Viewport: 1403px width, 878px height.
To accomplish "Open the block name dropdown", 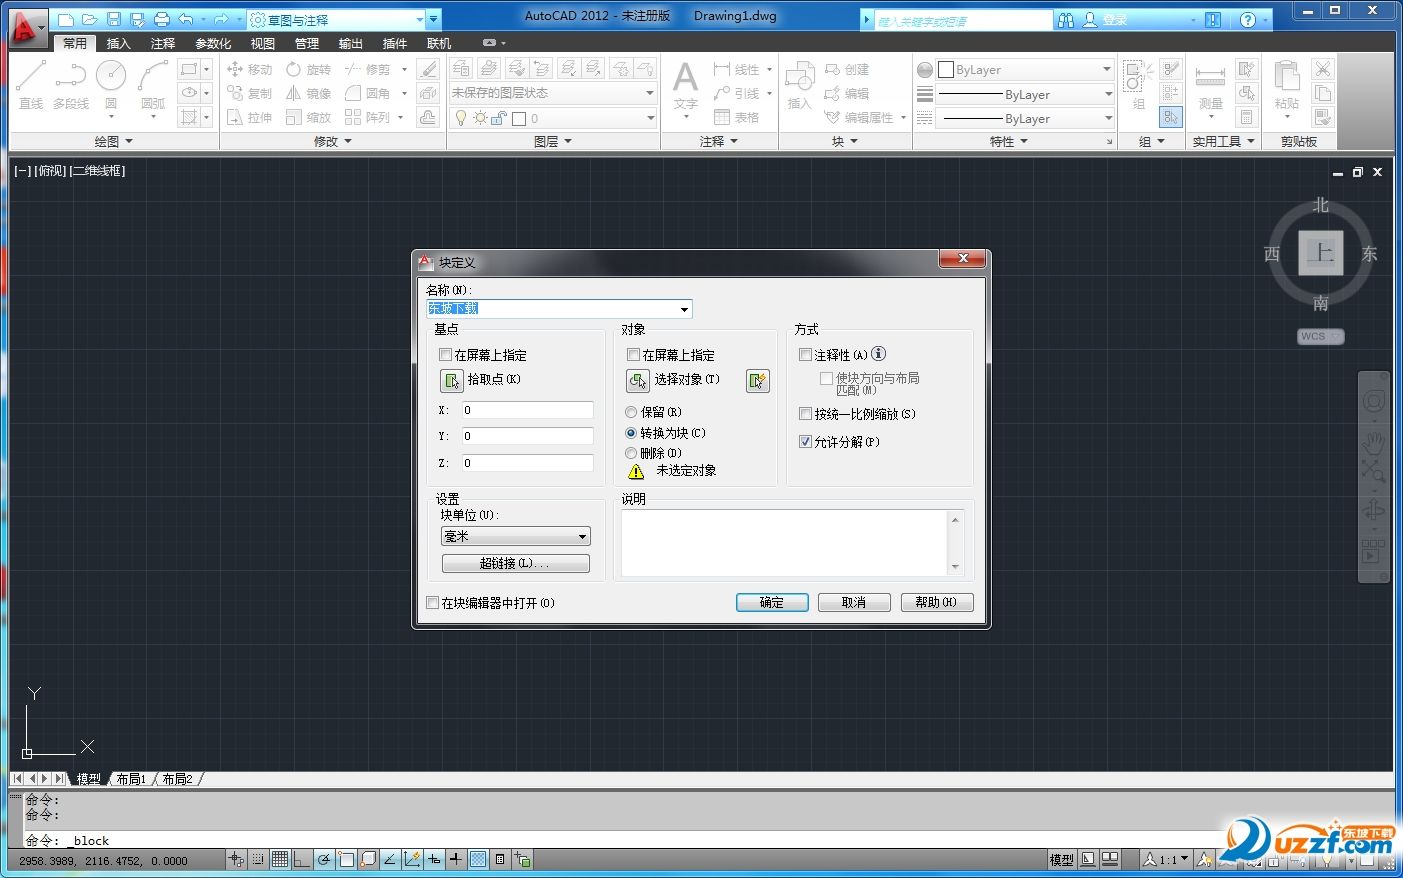I will coord(684,309).
